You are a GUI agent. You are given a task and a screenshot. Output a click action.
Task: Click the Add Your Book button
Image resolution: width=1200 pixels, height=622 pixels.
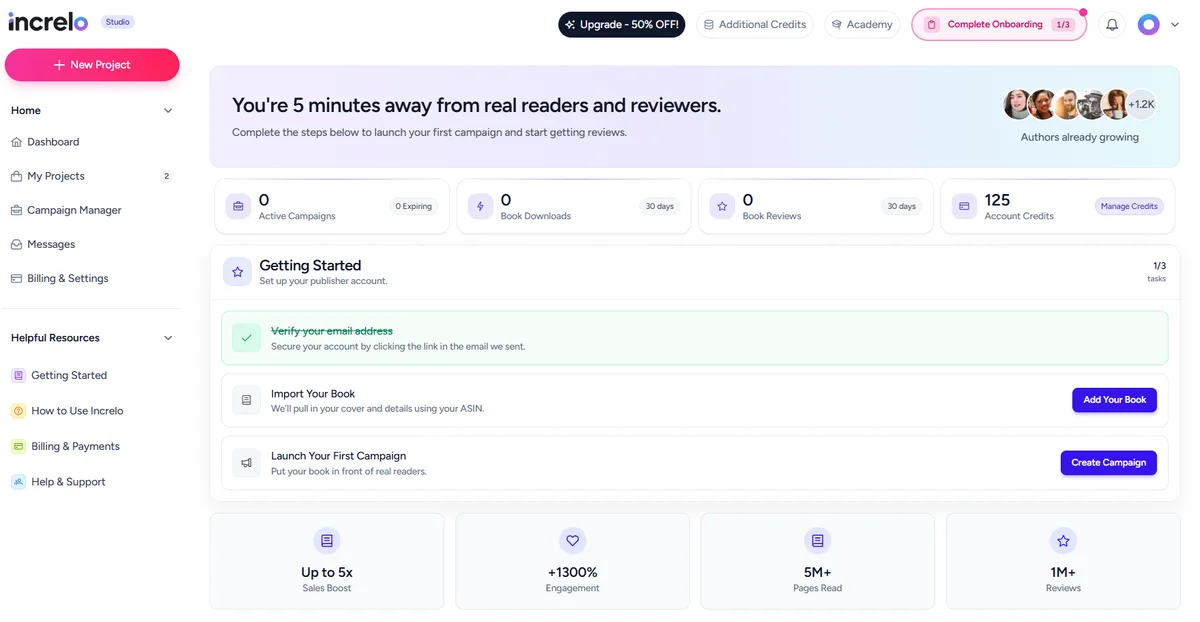[1114, 399]
